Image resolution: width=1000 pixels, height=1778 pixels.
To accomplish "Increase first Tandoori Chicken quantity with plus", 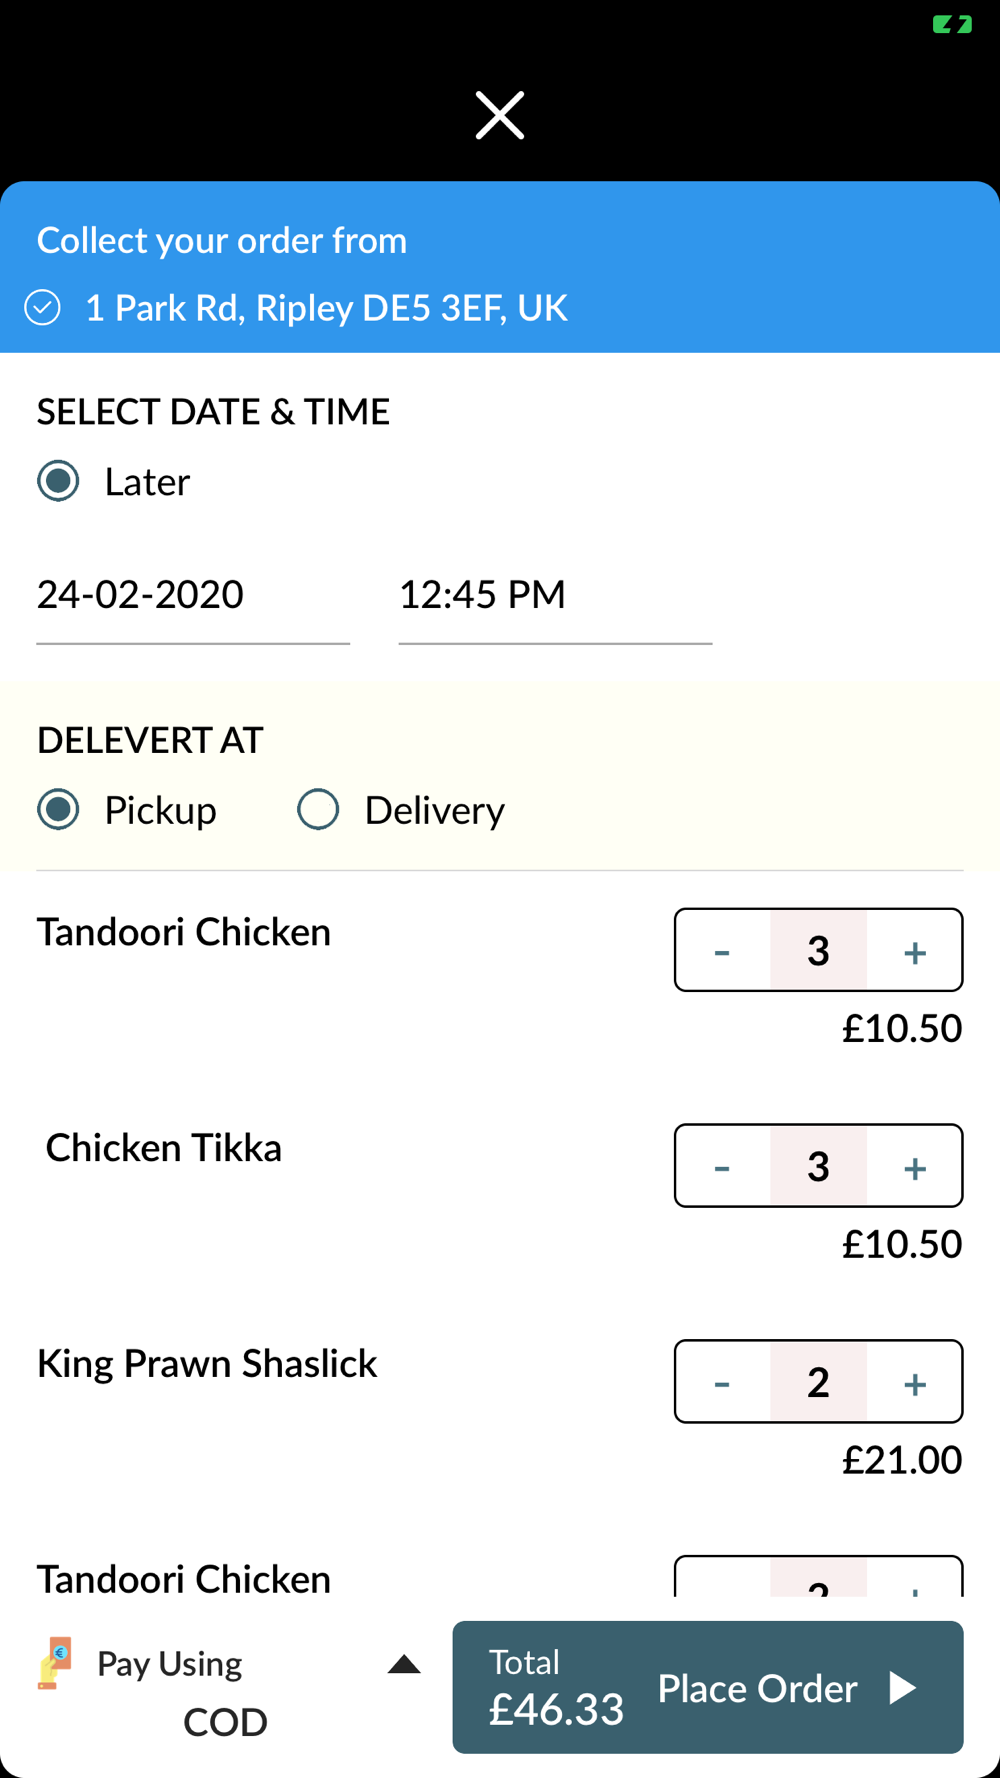I will tap(914, 951).
